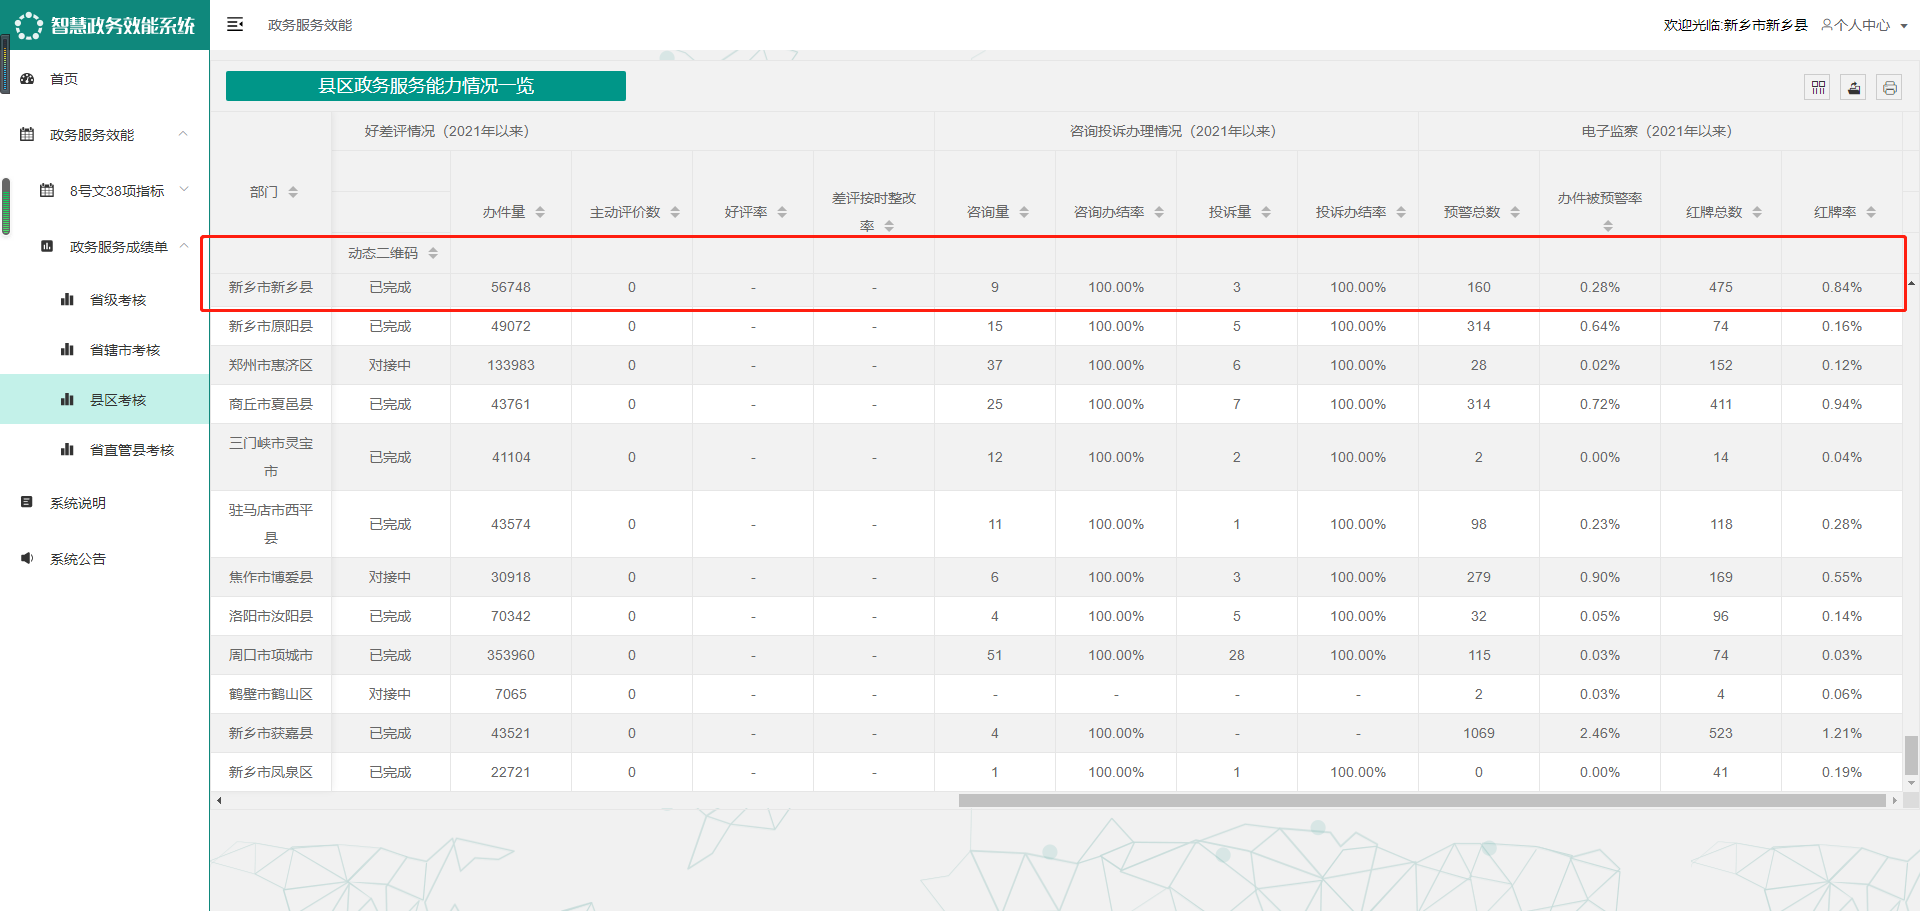Click the column filter grid icon
Viewport: 1920px width, 911px height.
pyautogui.click(x=1818, y=88)
